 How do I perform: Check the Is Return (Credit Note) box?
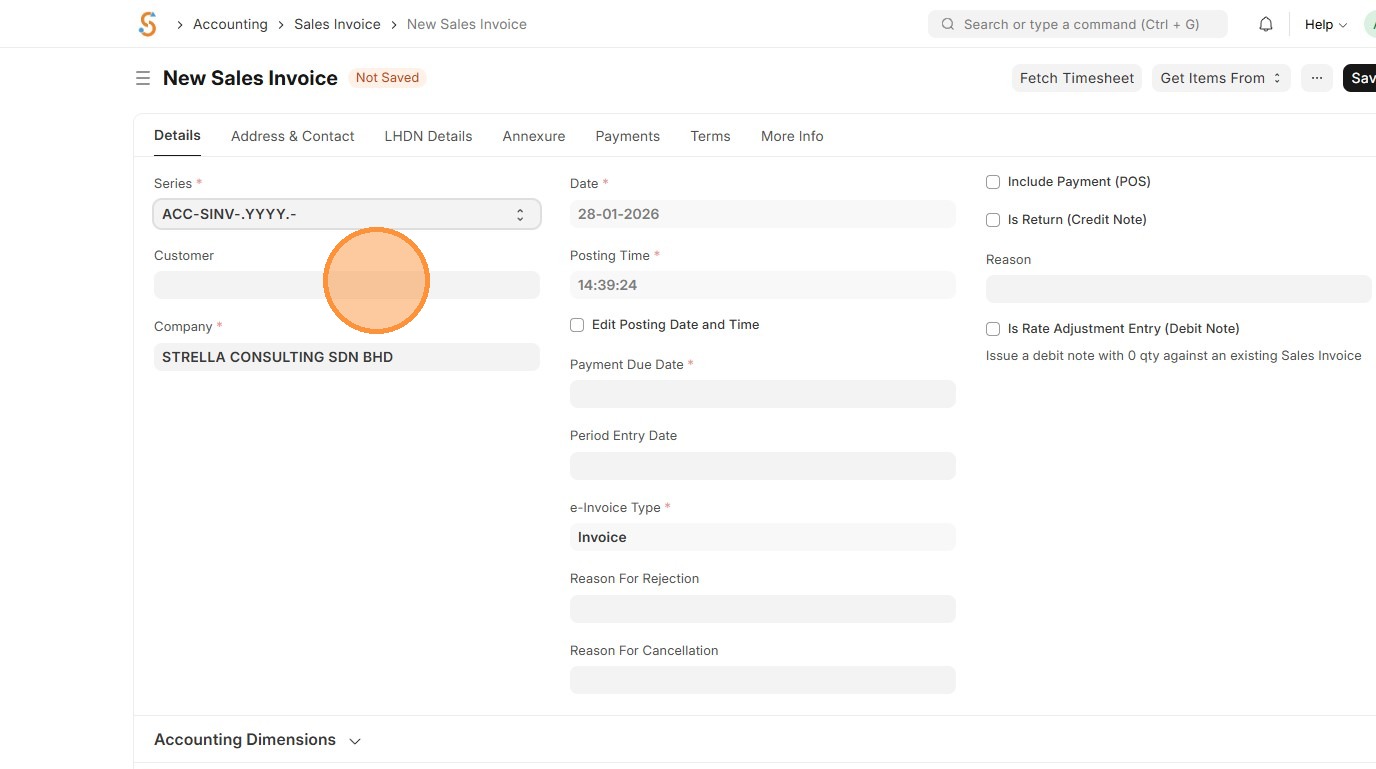tap(993, 220)
